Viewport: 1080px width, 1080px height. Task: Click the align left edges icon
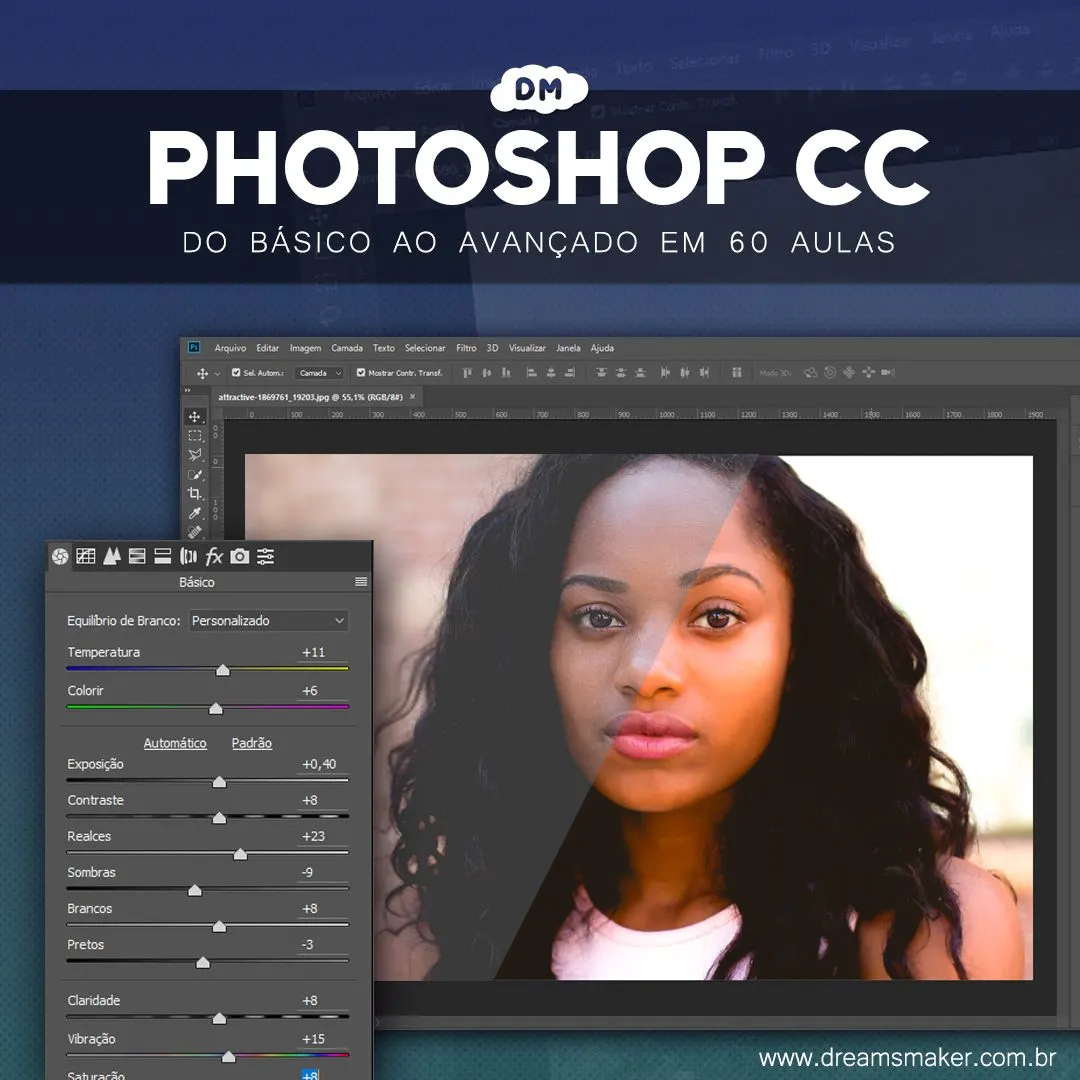pos(531,373)
